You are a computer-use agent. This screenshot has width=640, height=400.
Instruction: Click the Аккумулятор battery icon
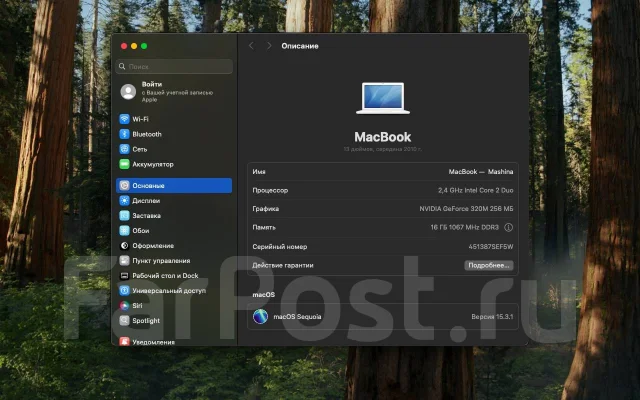[x=124, y=164]
